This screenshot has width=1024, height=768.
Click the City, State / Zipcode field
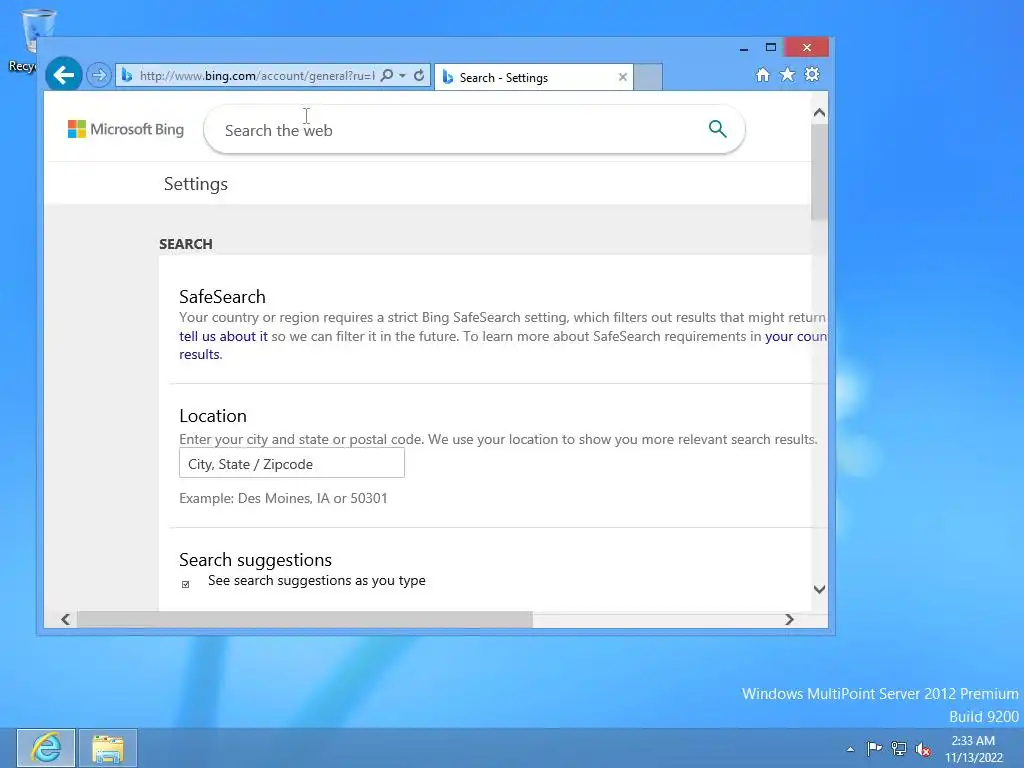[292, 463]
